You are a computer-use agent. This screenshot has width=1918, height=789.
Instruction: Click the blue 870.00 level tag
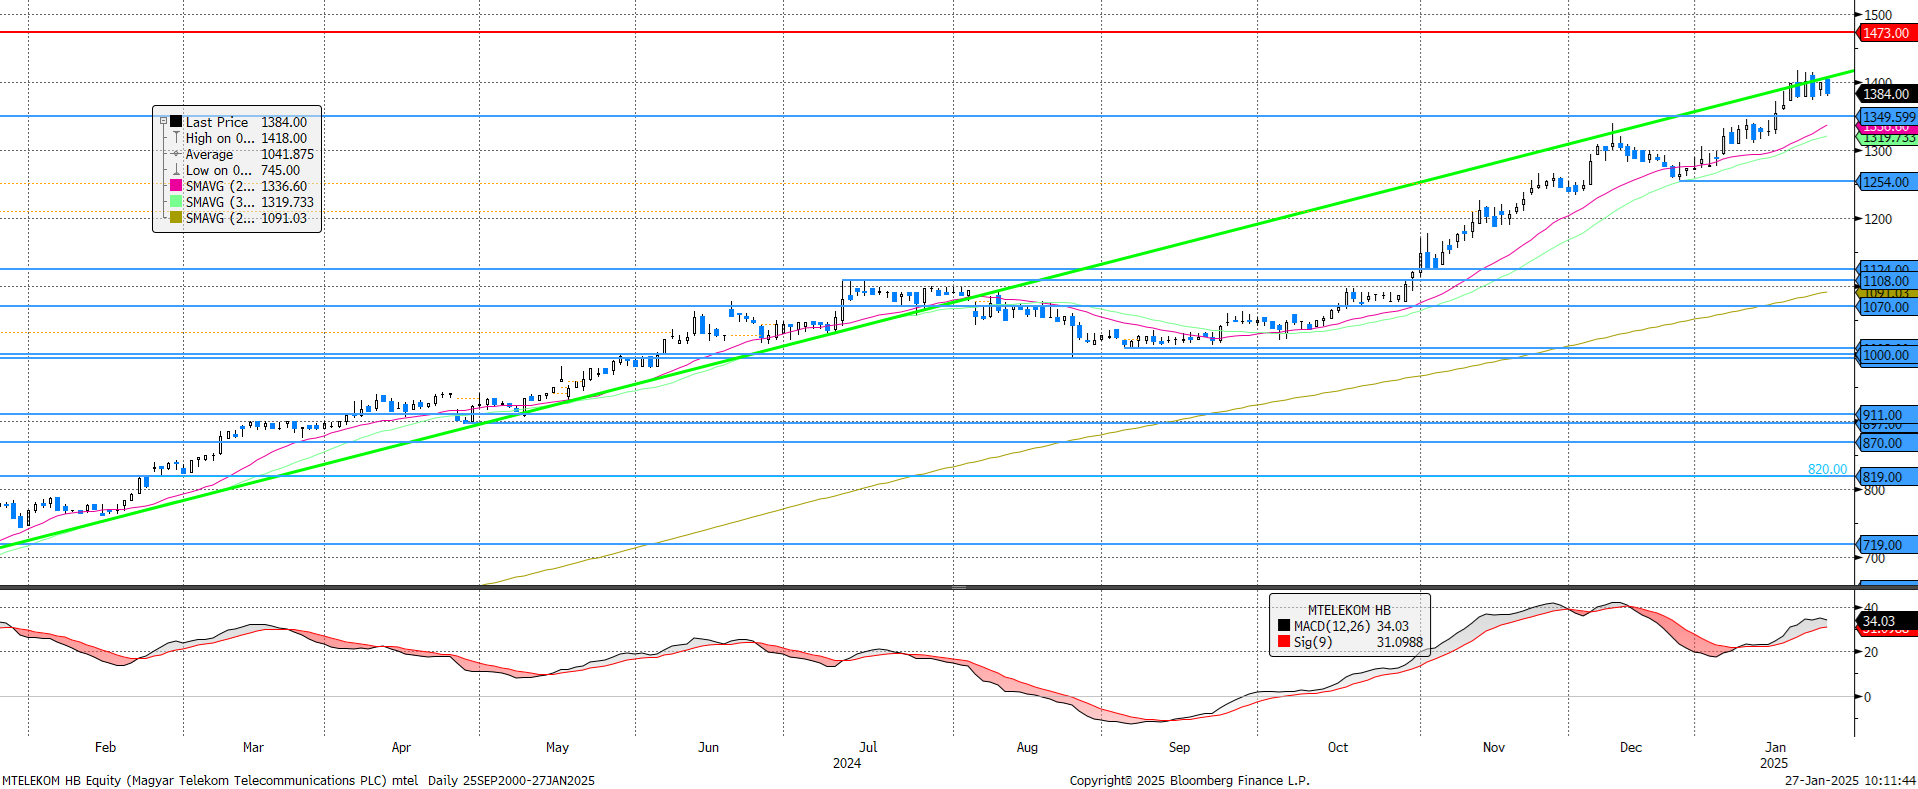tap(1886, 443)
